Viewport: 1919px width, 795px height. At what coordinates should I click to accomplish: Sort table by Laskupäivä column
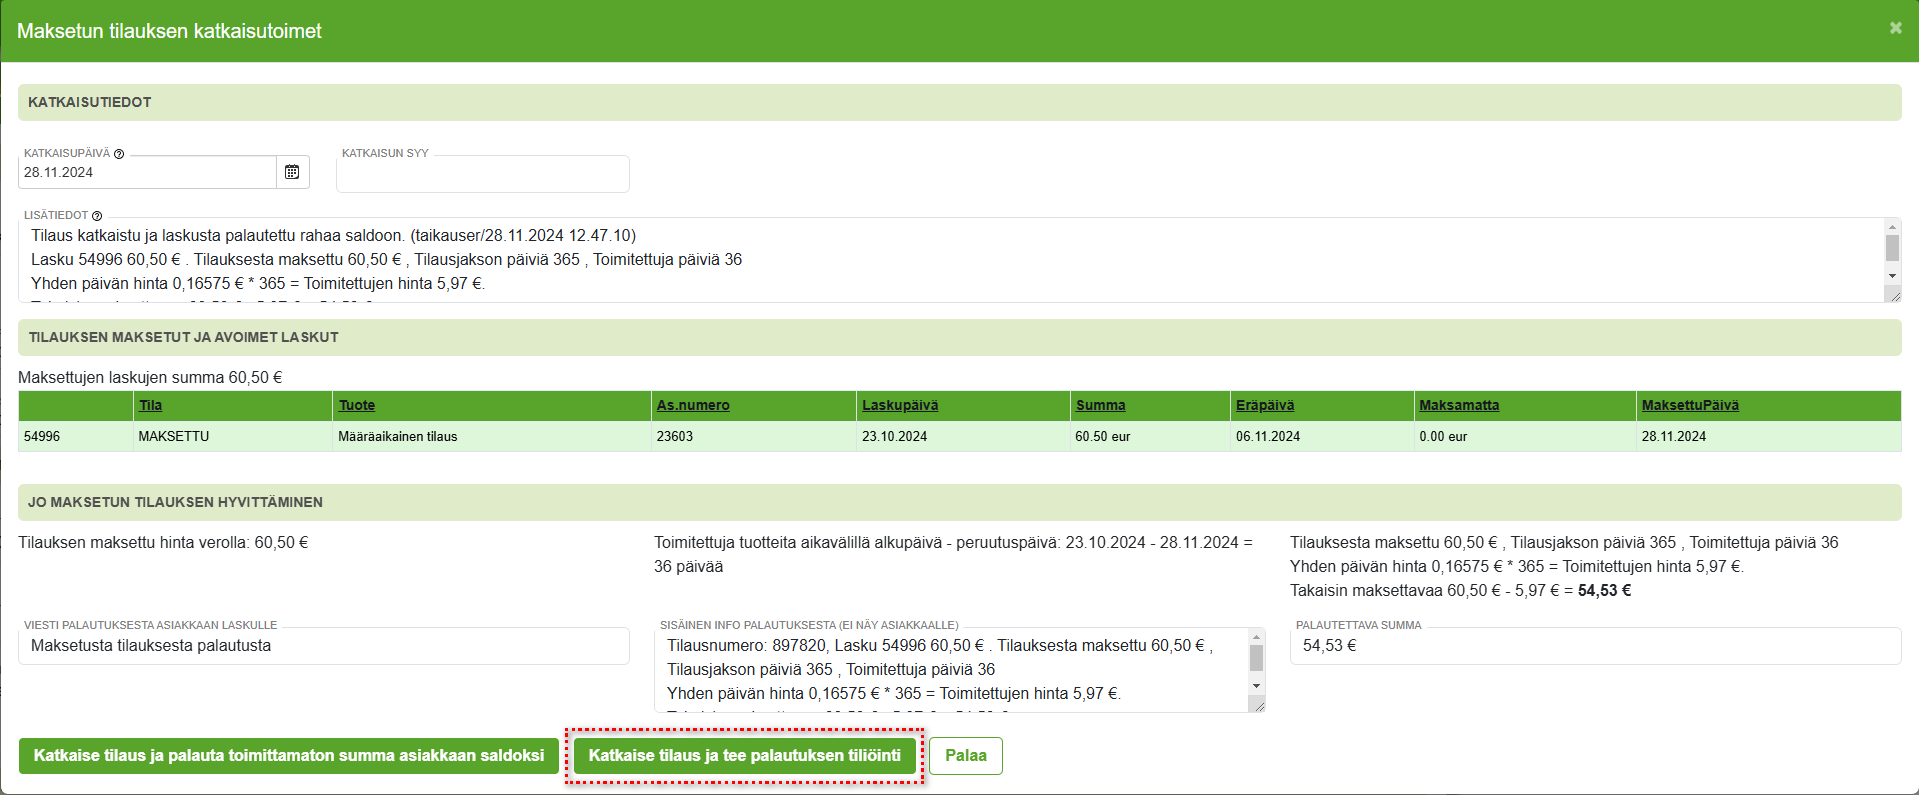click(900, 405)
